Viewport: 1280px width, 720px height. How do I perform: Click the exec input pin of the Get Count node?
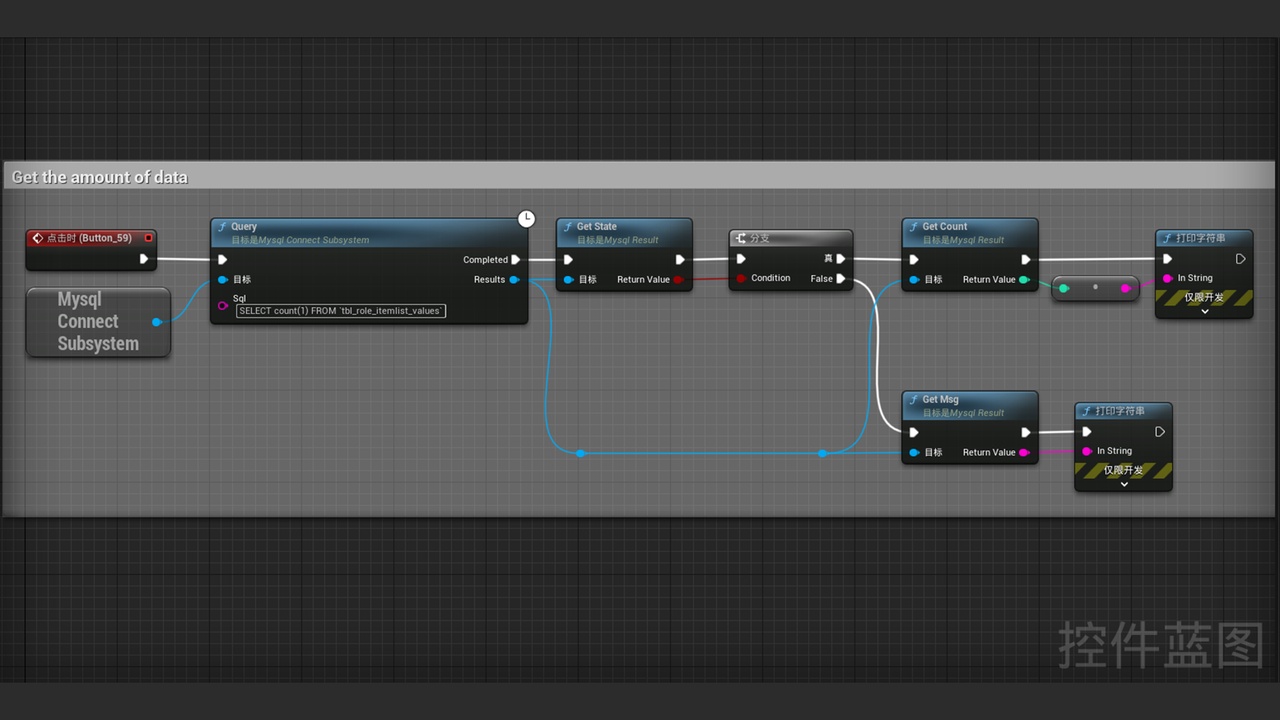pos(914,260)
